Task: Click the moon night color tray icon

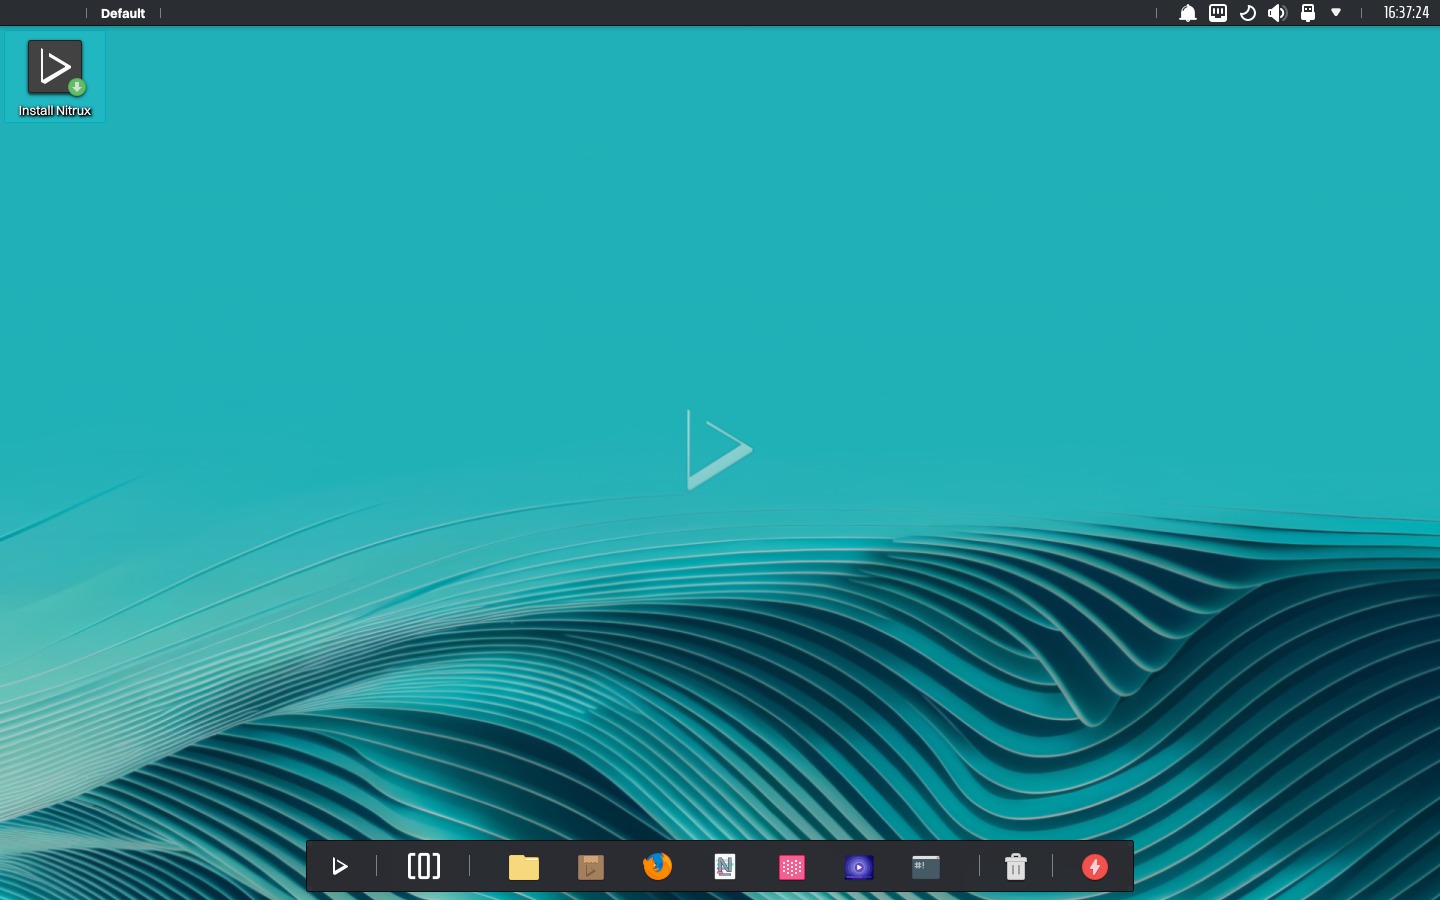Action: [1248, 13]
